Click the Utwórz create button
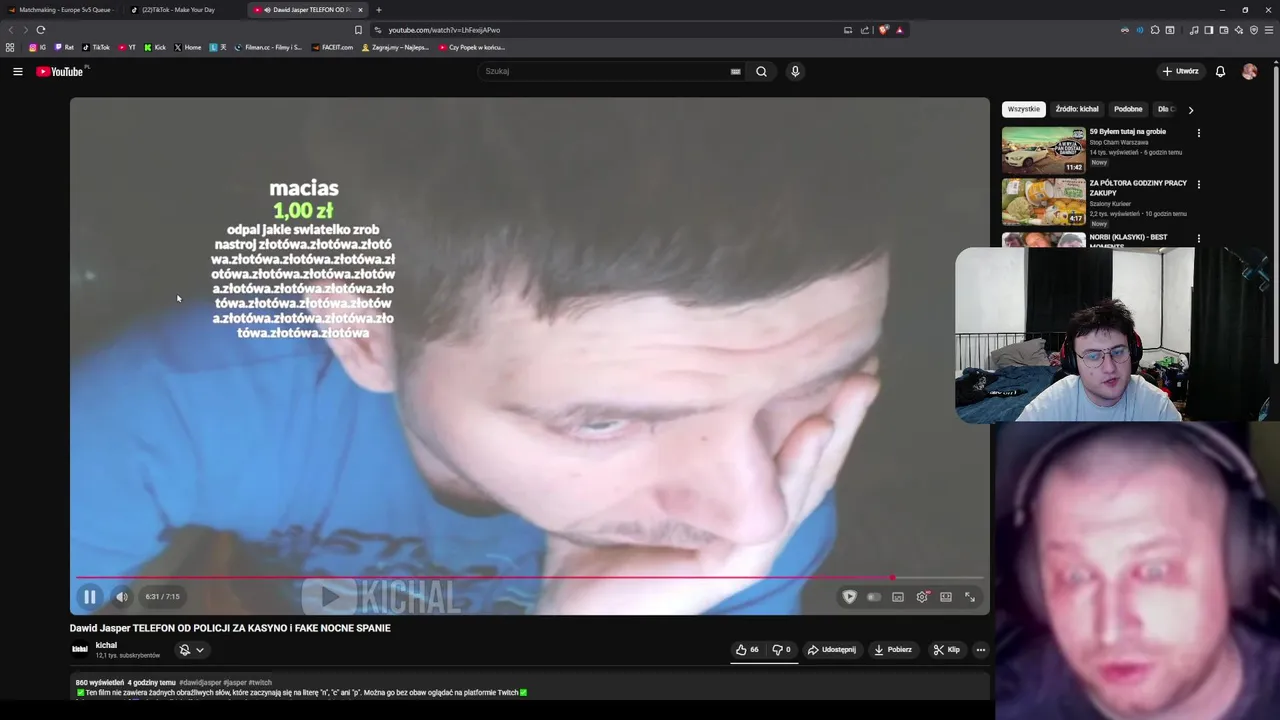The width and height of the screenshot is (1280, 720). pos(1180,71)
